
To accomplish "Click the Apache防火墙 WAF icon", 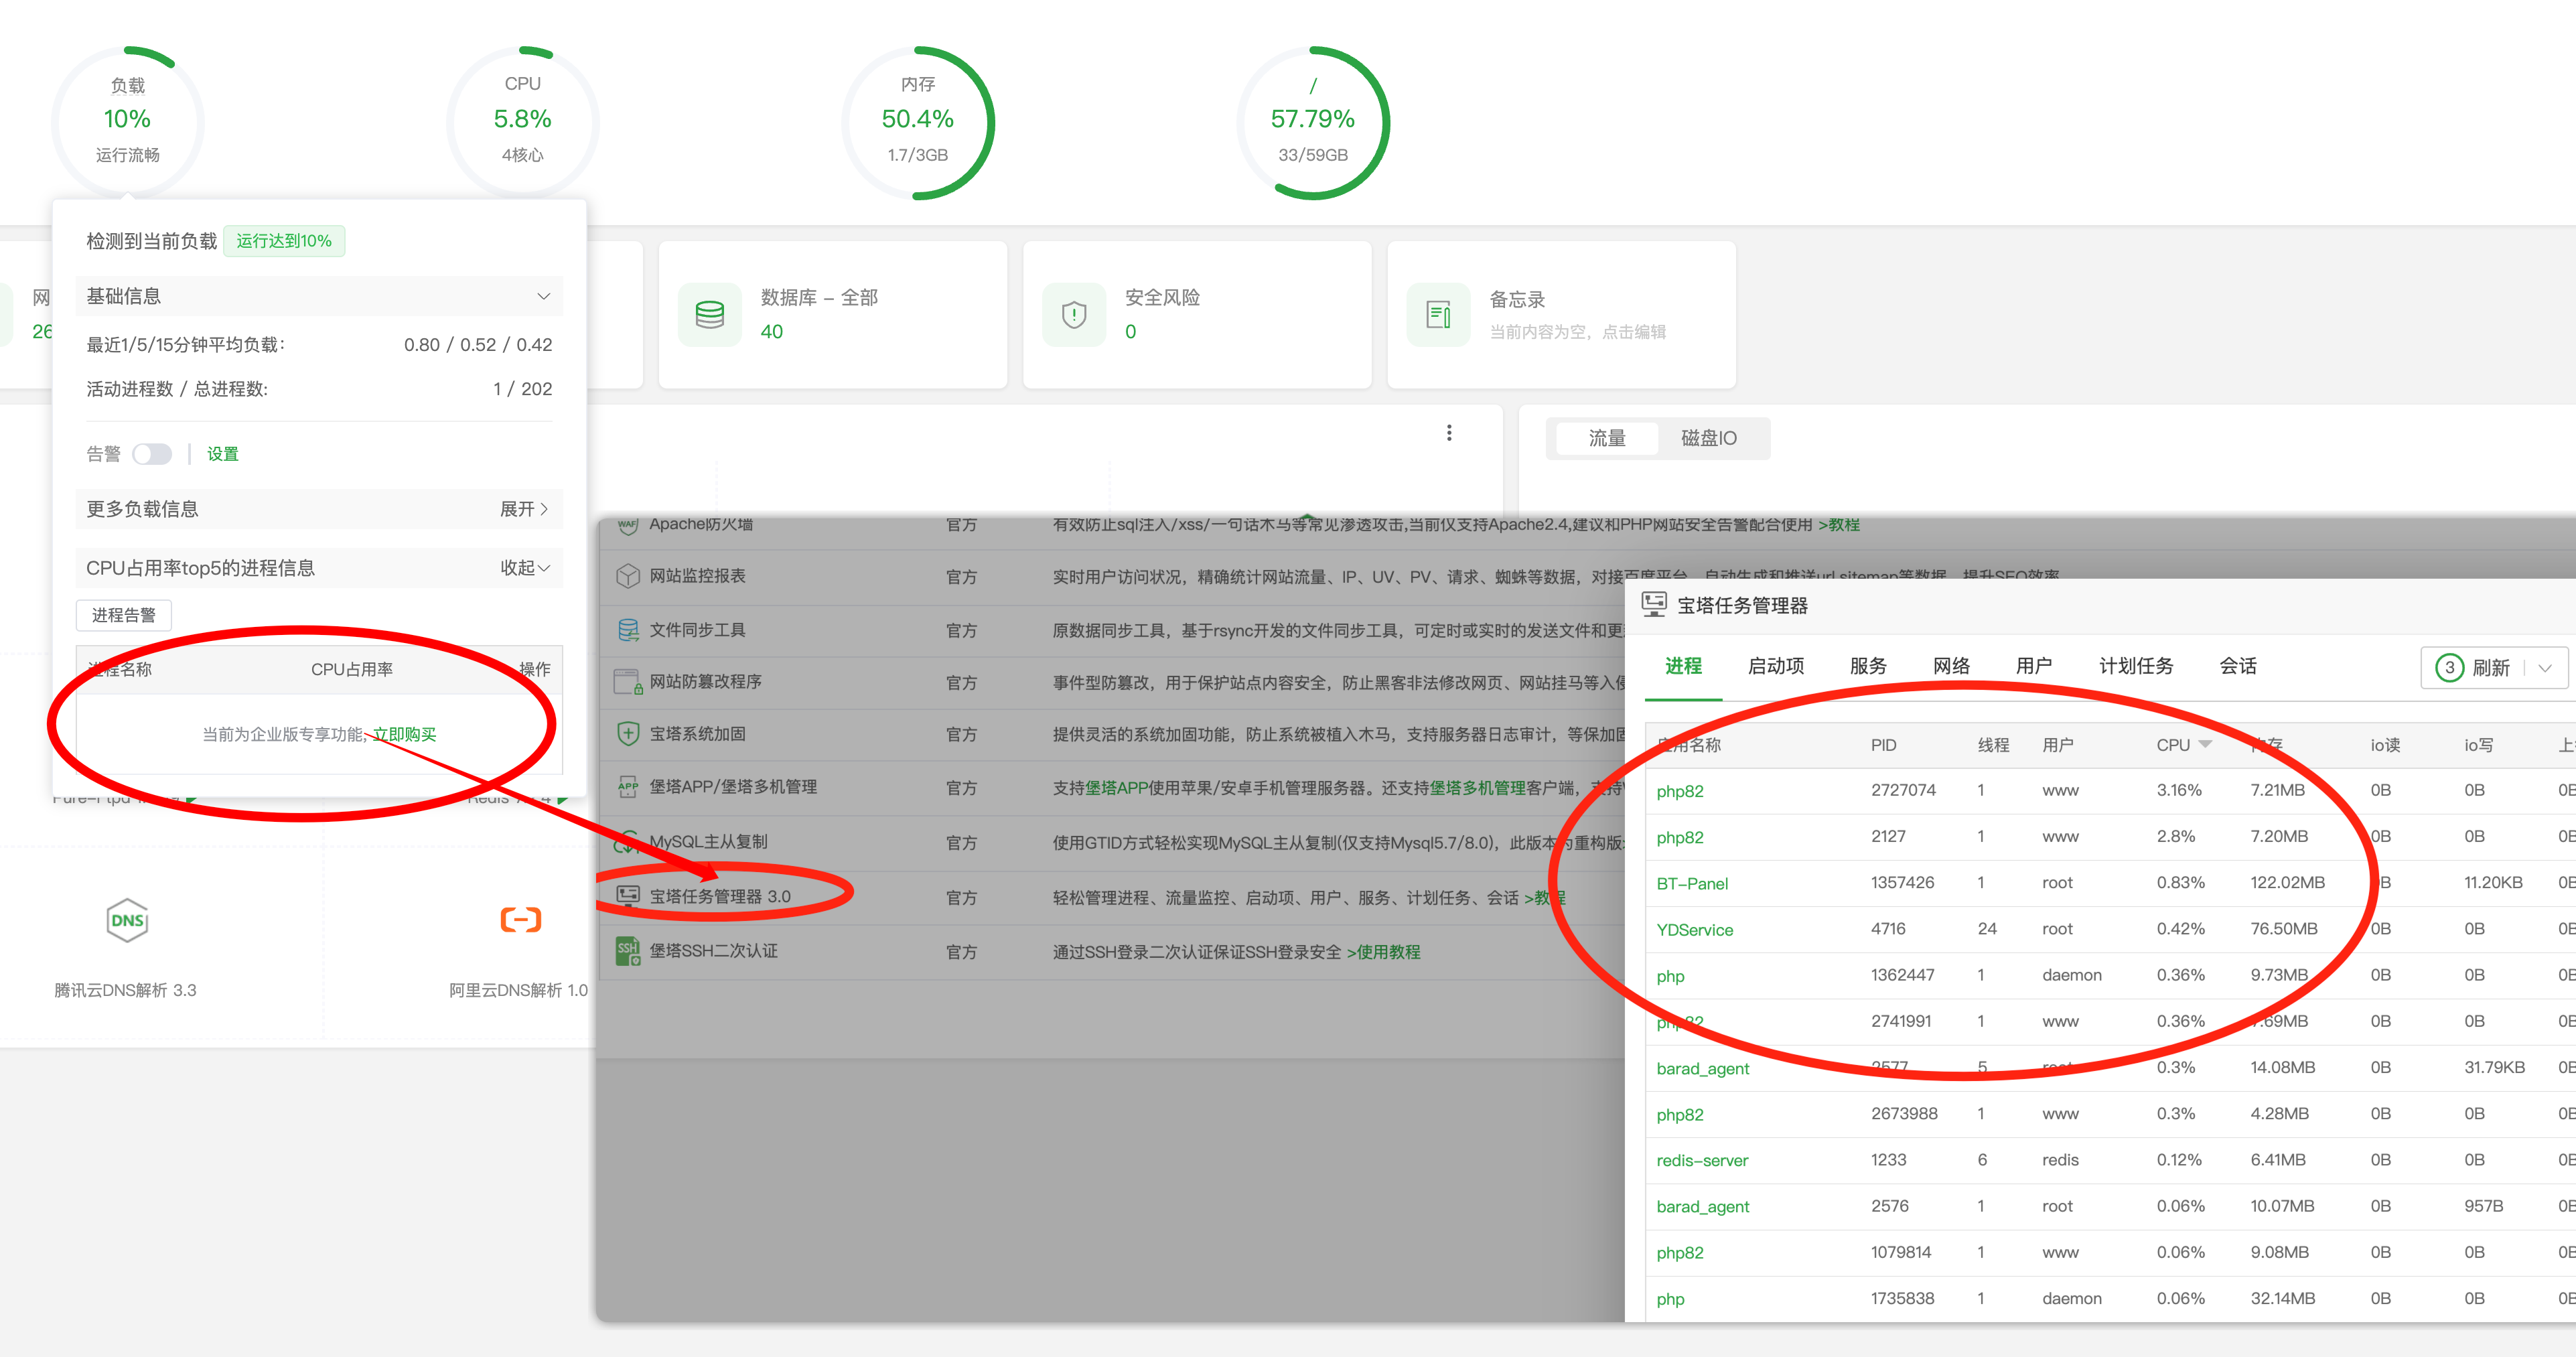I will pos(628,525).
